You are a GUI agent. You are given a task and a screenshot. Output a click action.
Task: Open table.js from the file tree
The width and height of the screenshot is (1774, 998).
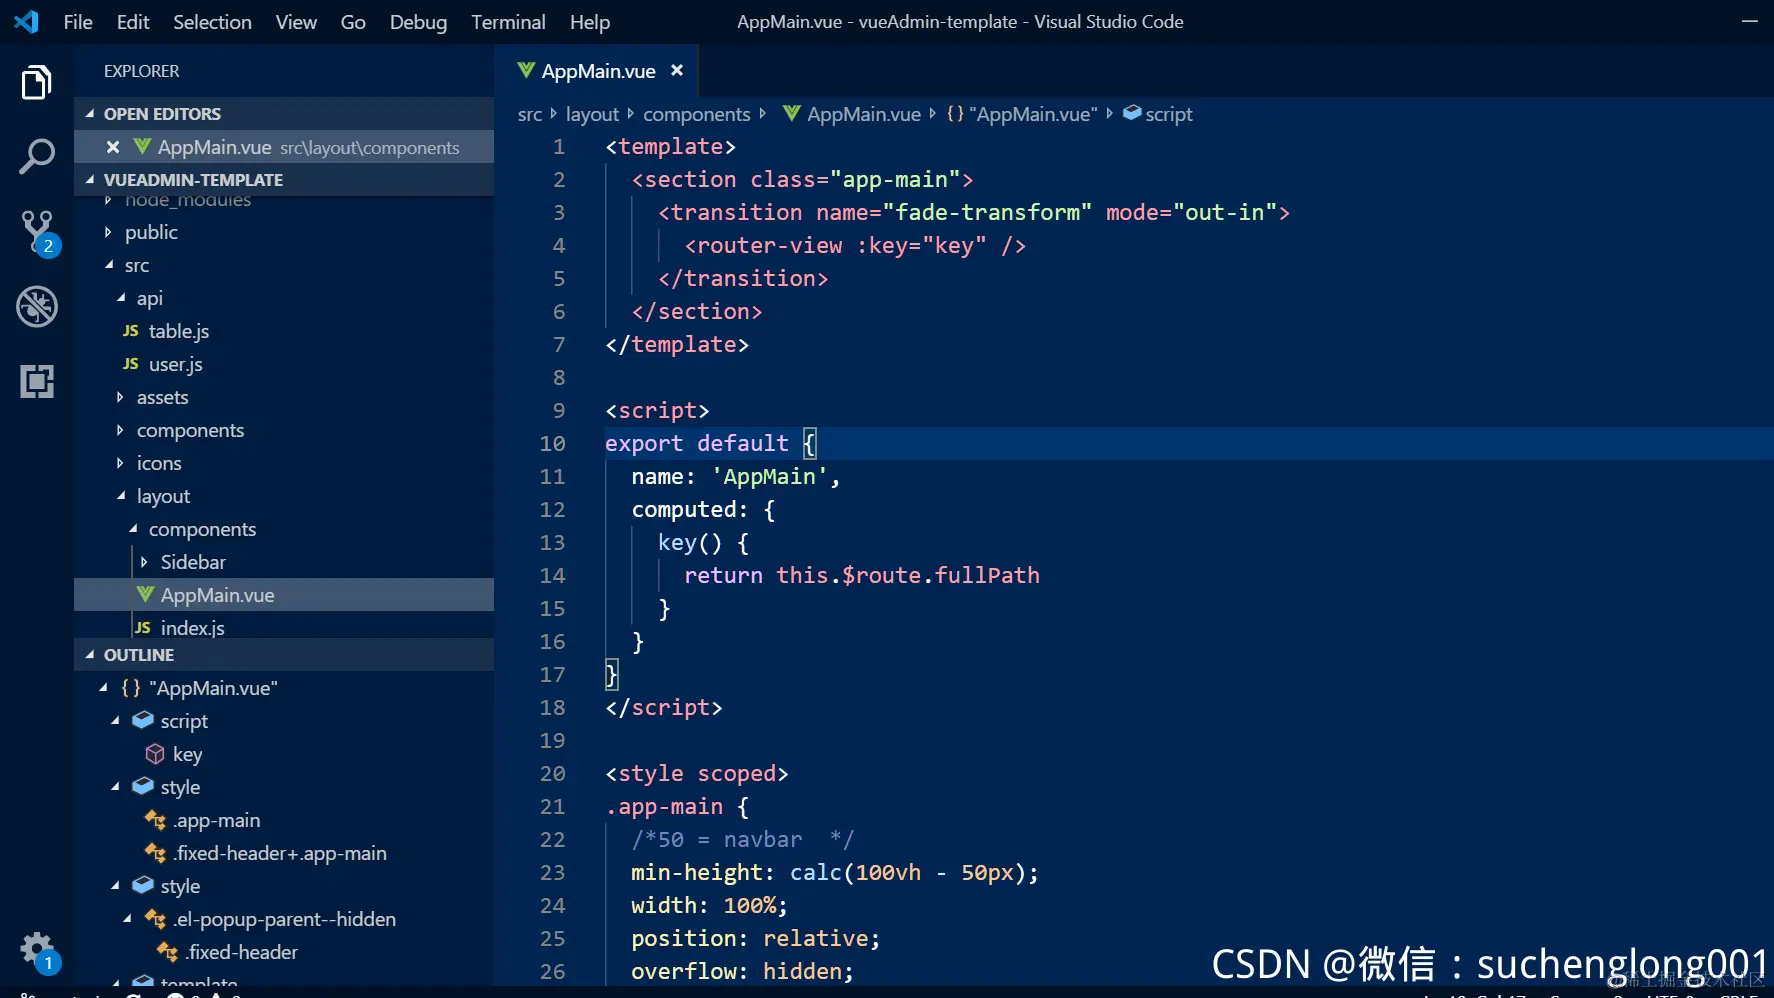(x=284, y=331)
